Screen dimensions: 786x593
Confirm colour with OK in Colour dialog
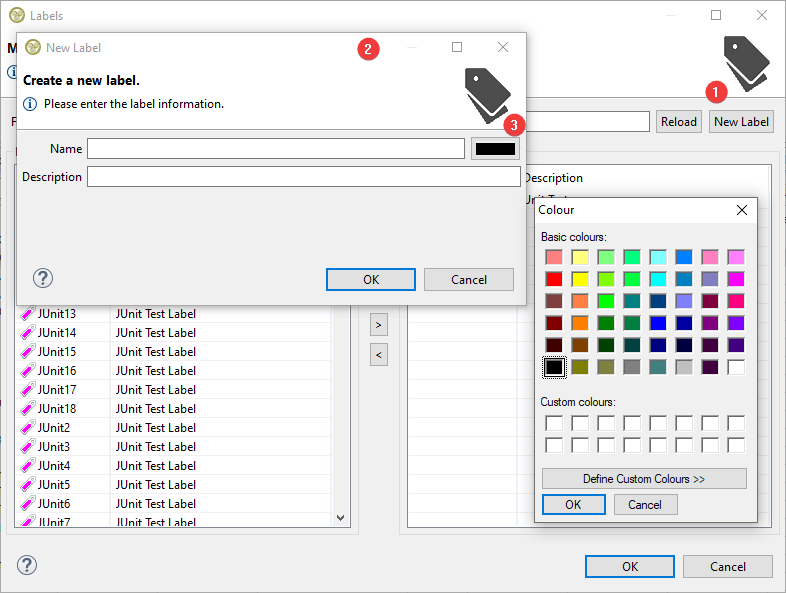pyautogui.click(x=572, y=505)
